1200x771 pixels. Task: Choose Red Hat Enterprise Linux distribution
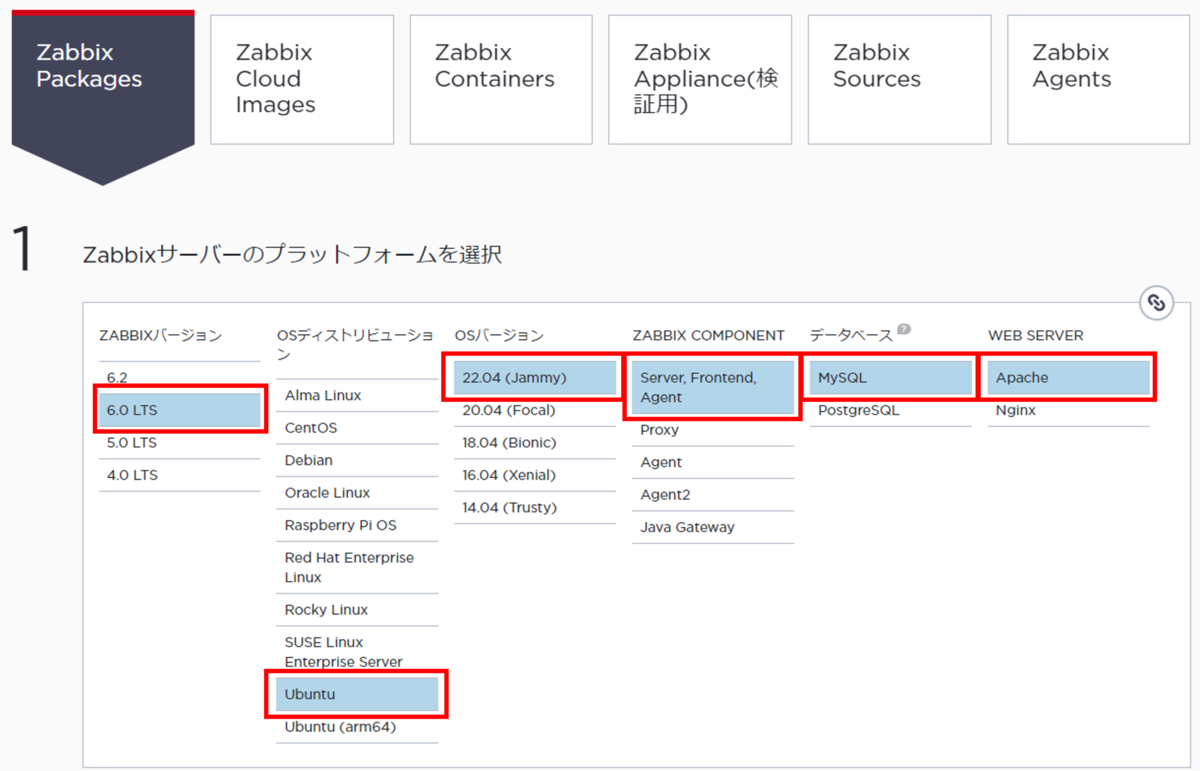click(x=357, y=567)
